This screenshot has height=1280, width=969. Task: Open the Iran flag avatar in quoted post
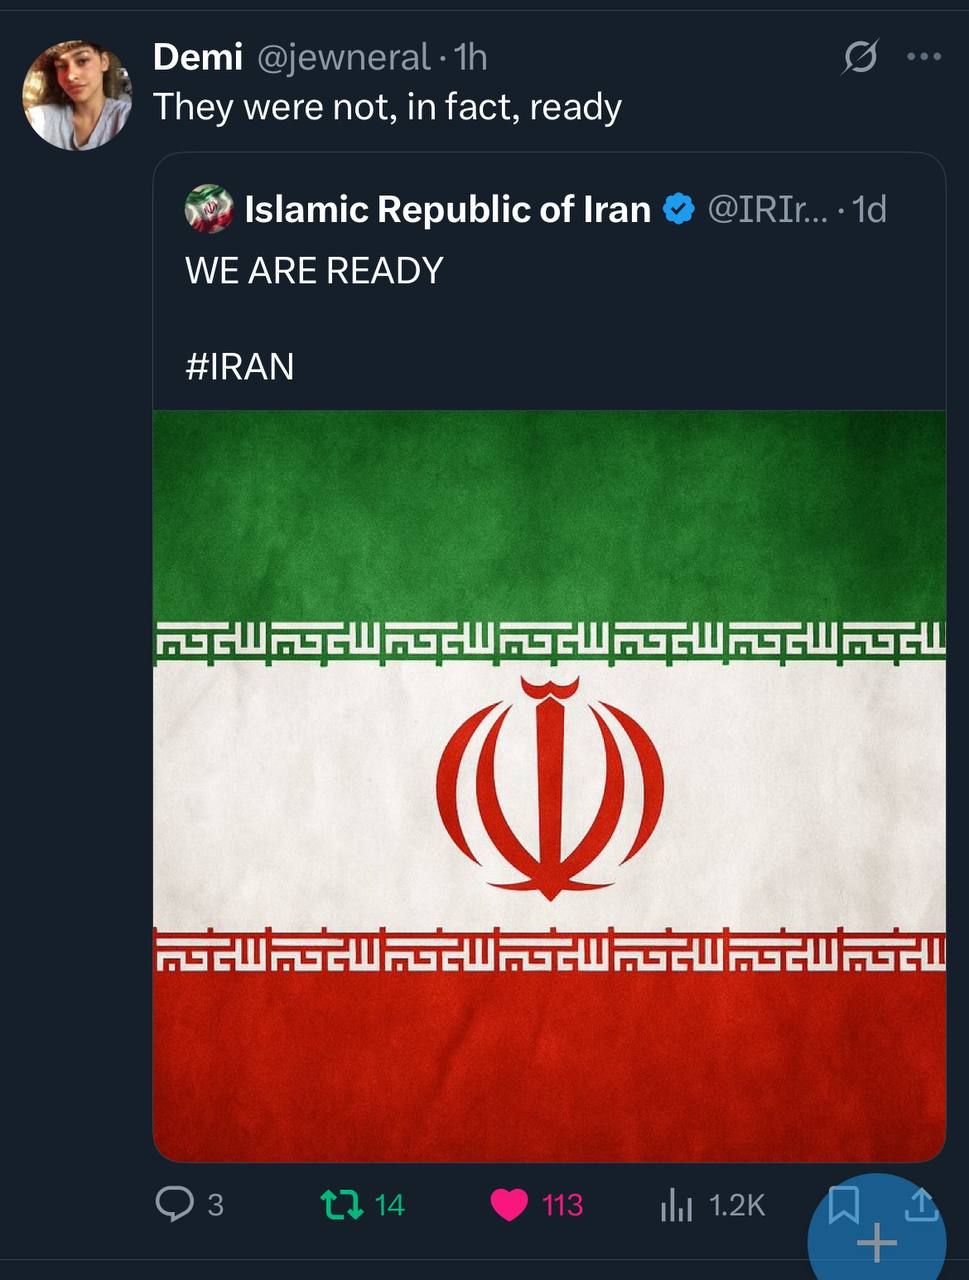point(209,209)
